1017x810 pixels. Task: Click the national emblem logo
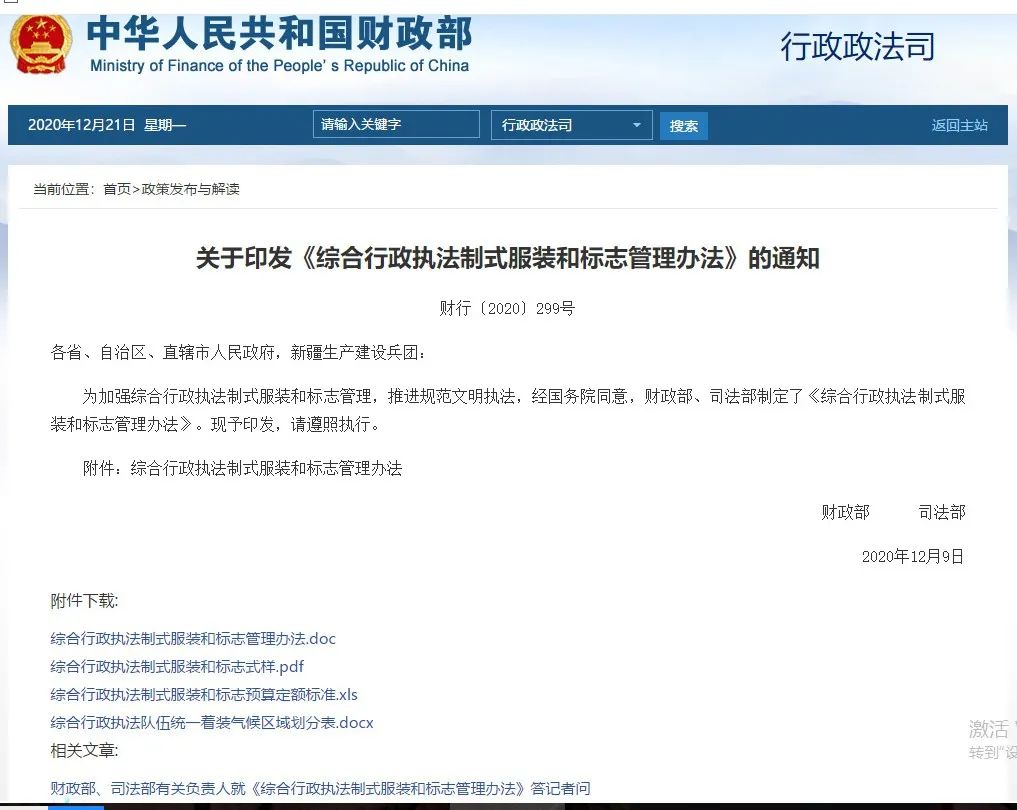coord(42,44)
